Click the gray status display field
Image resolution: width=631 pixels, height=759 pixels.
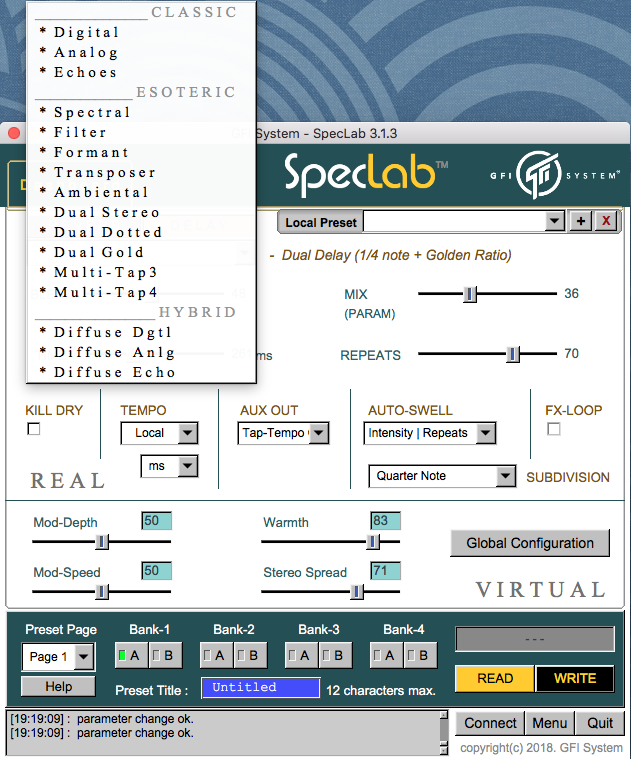pos(535,639)
